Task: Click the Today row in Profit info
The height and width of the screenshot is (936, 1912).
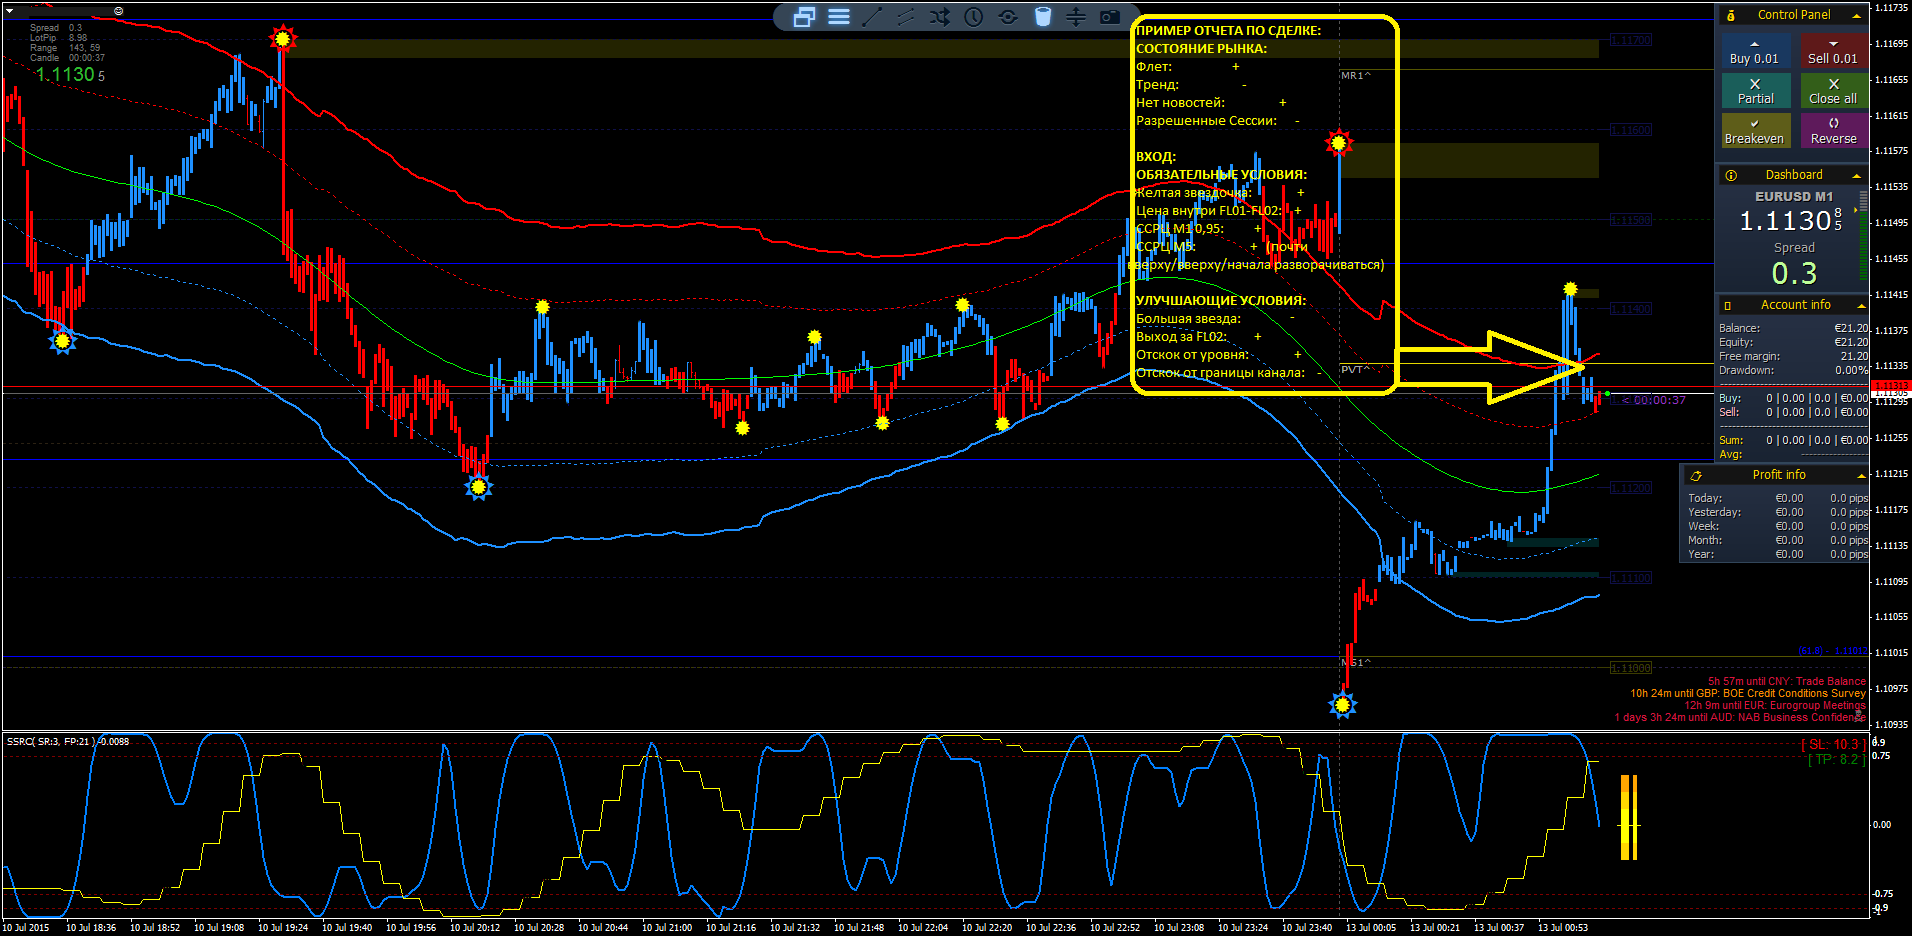Action: [x=1778, y=498]
